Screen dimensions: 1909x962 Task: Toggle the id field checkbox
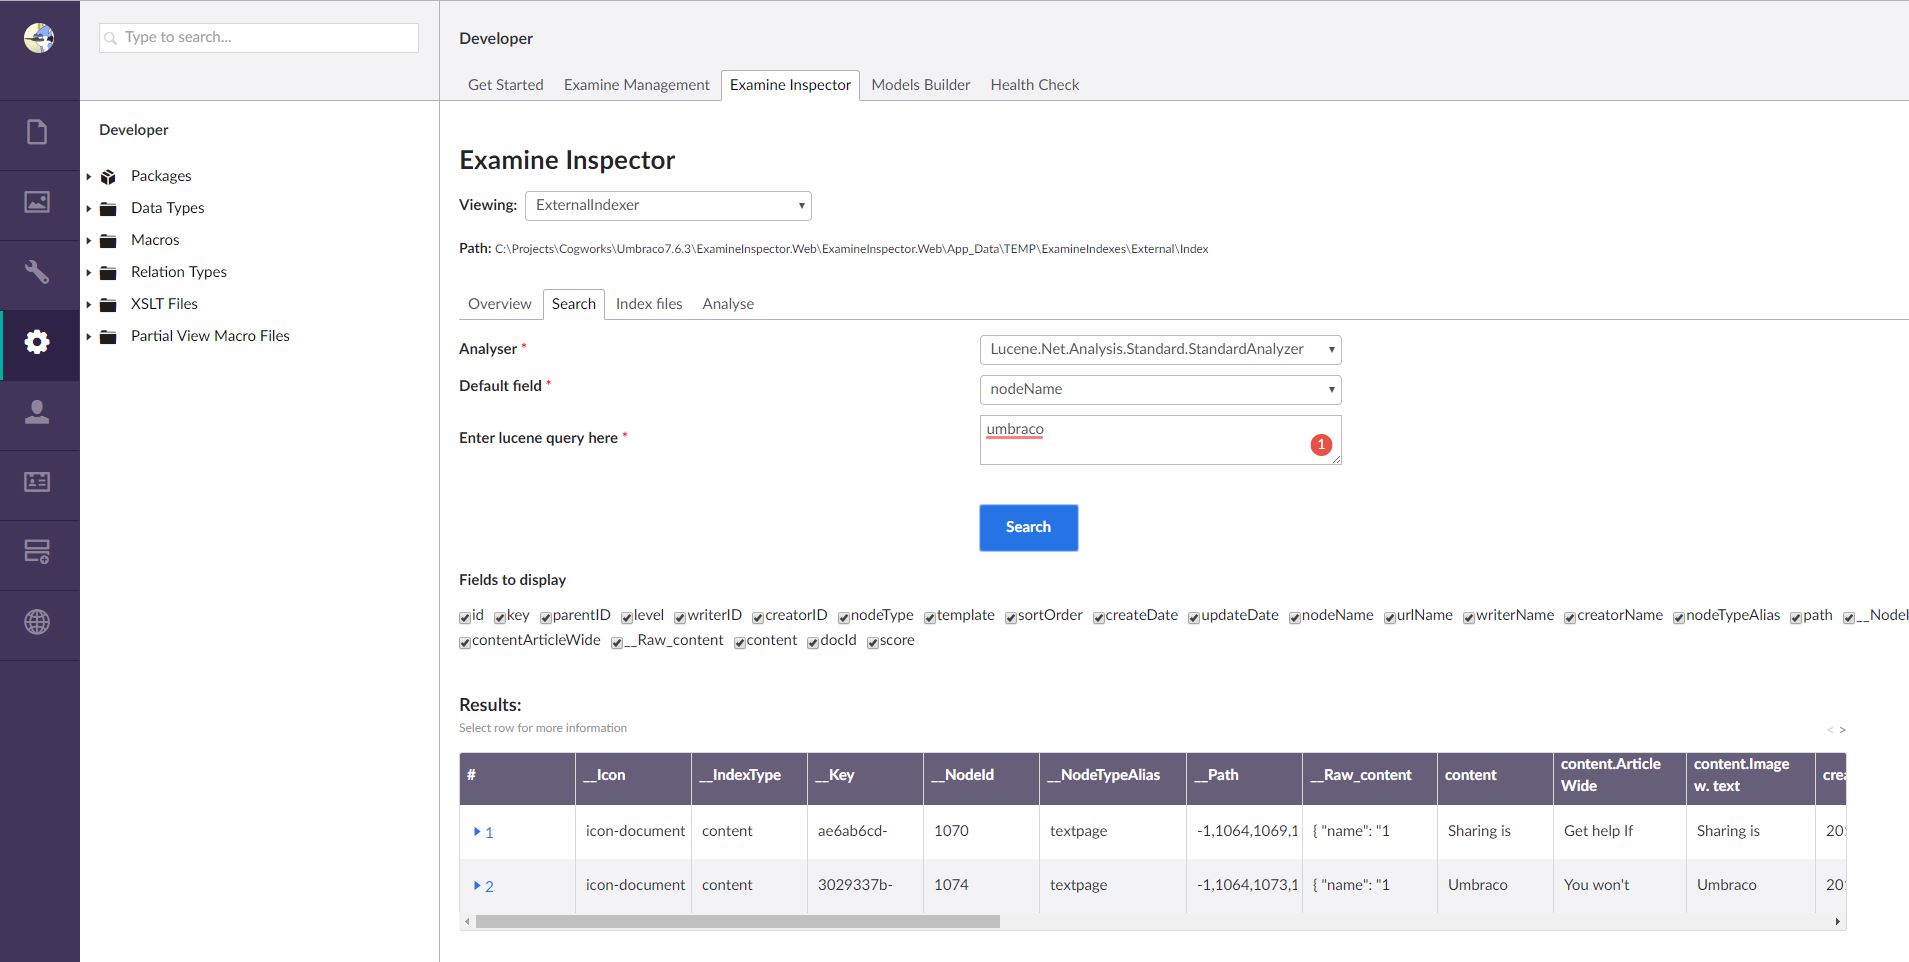(x=465, y=617)
